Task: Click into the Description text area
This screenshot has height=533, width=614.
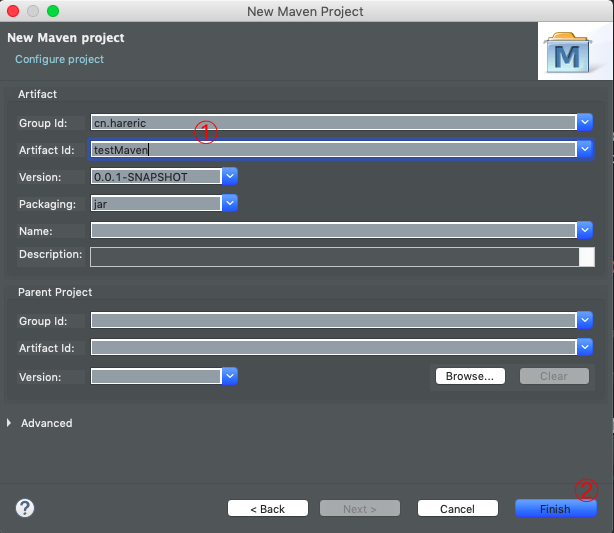Action: coord(334,257)
